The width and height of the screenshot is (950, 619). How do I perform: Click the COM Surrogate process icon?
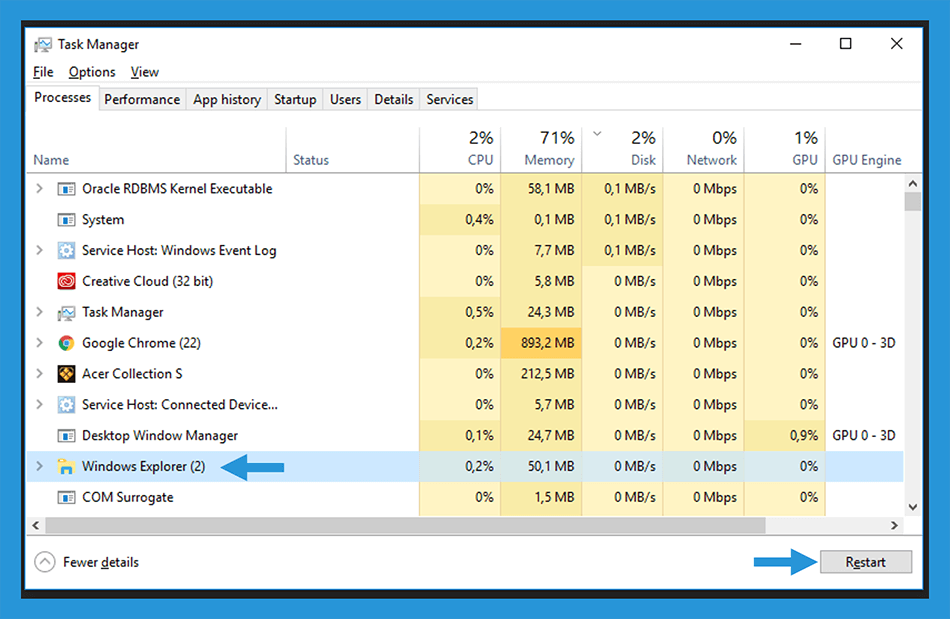pos(66,498)
